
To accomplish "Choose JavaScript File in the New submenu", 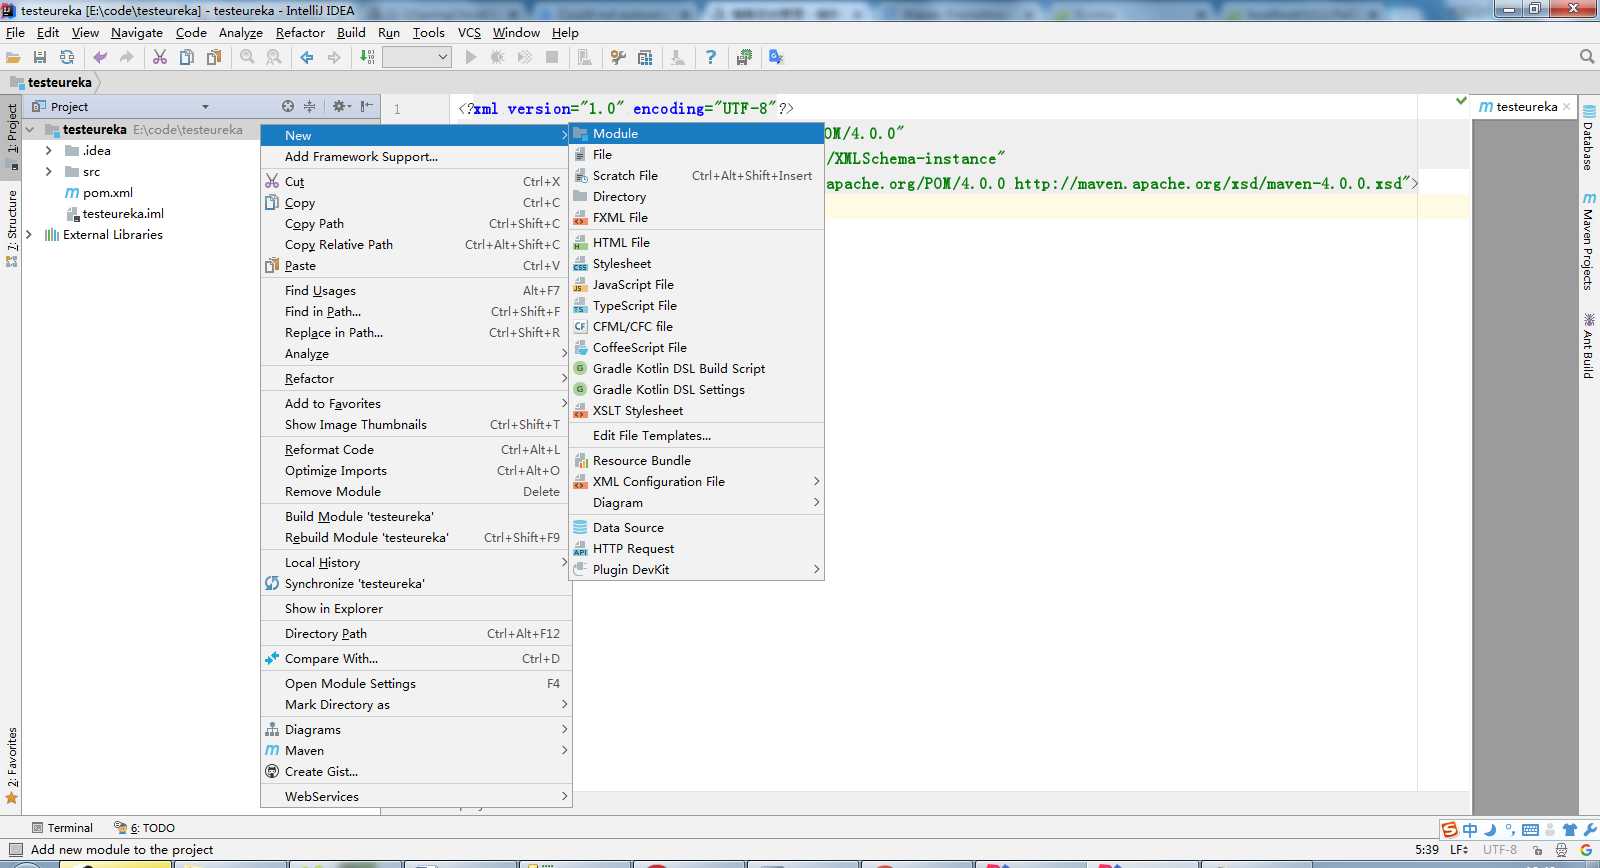I will 696,284.
